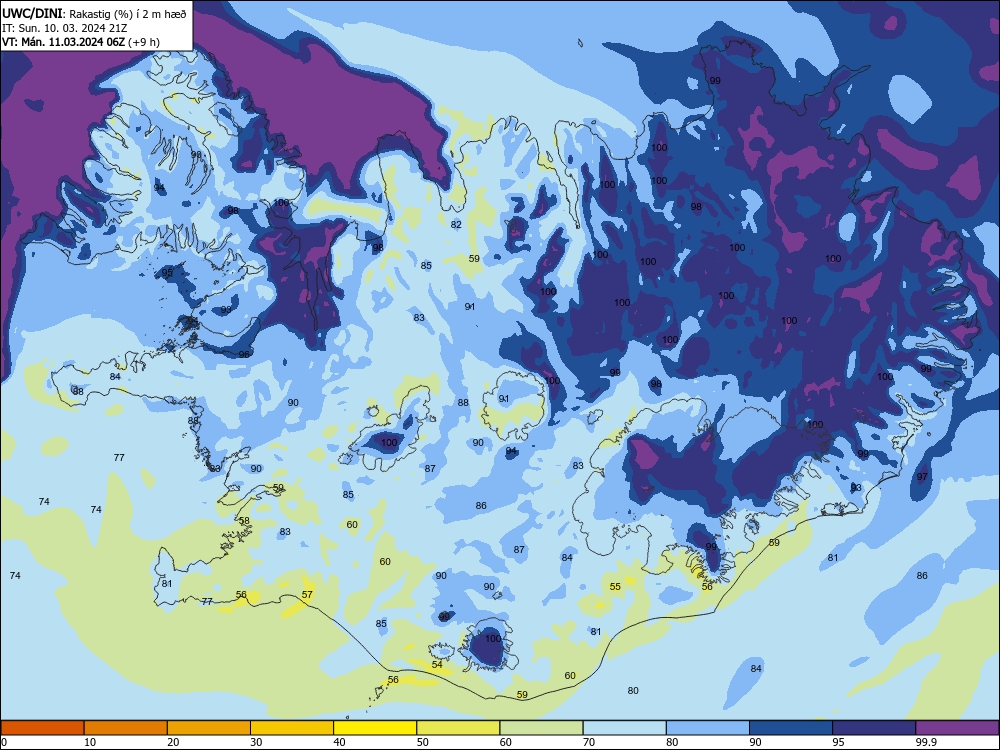Select the purple above-99.9 legend swatch
1000x750 pixels.
click(957, 728)
